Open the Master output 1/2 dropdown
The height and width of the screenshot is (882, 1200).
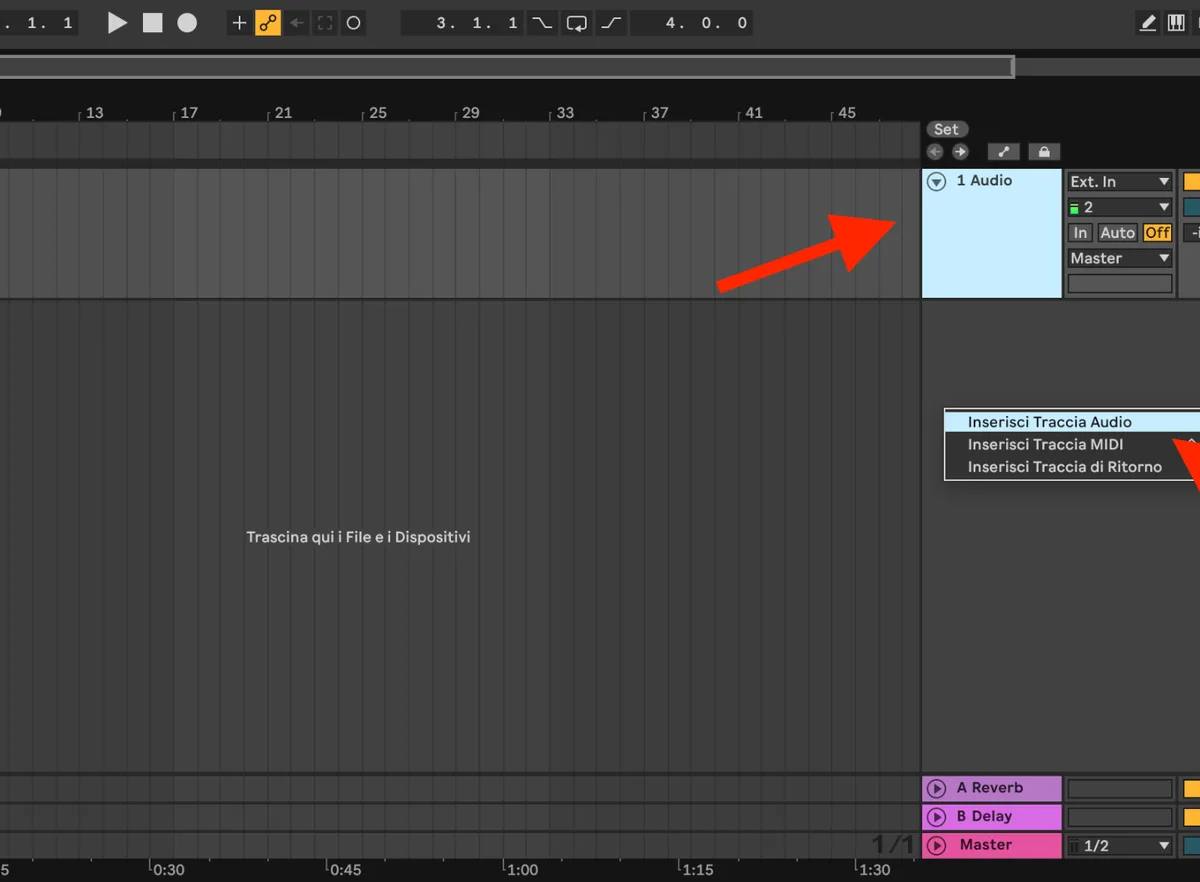tap(1120, 846)
